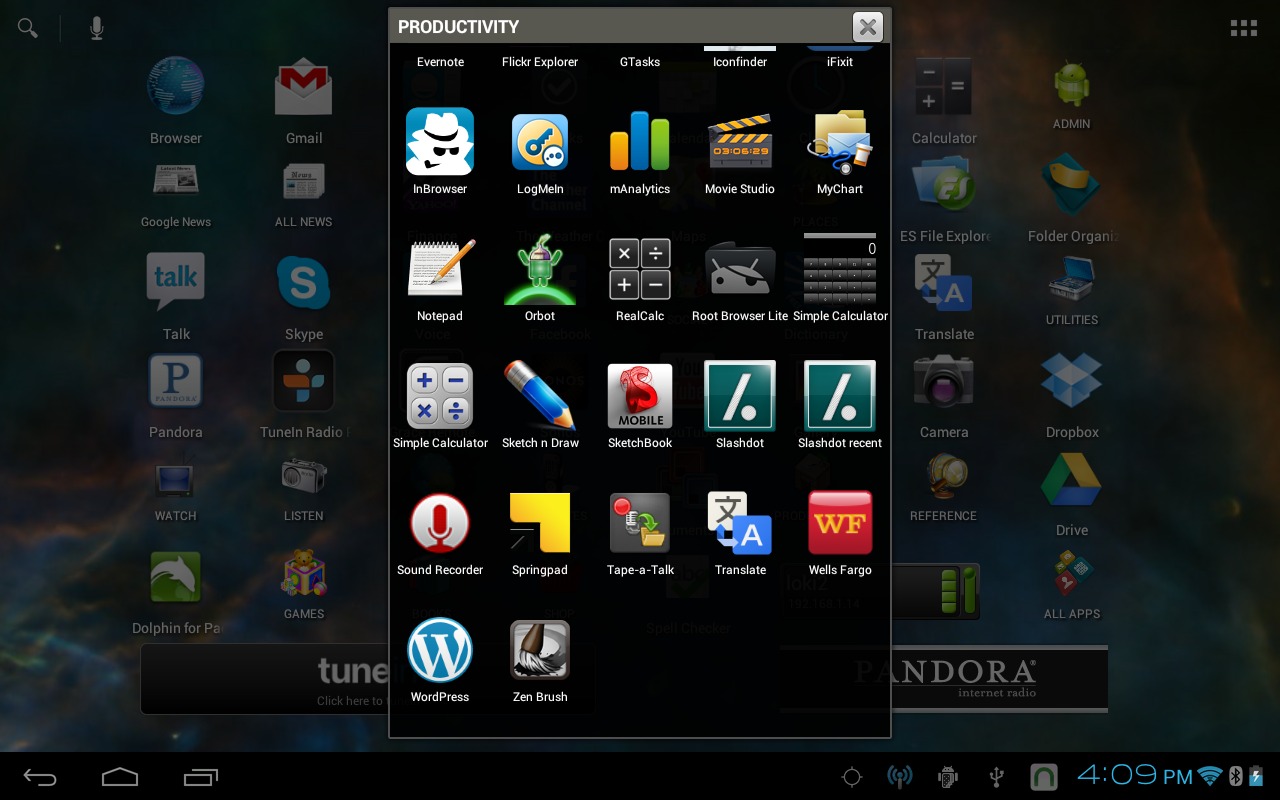Open mAnalytics bar chart app

[x=640, y=151]
